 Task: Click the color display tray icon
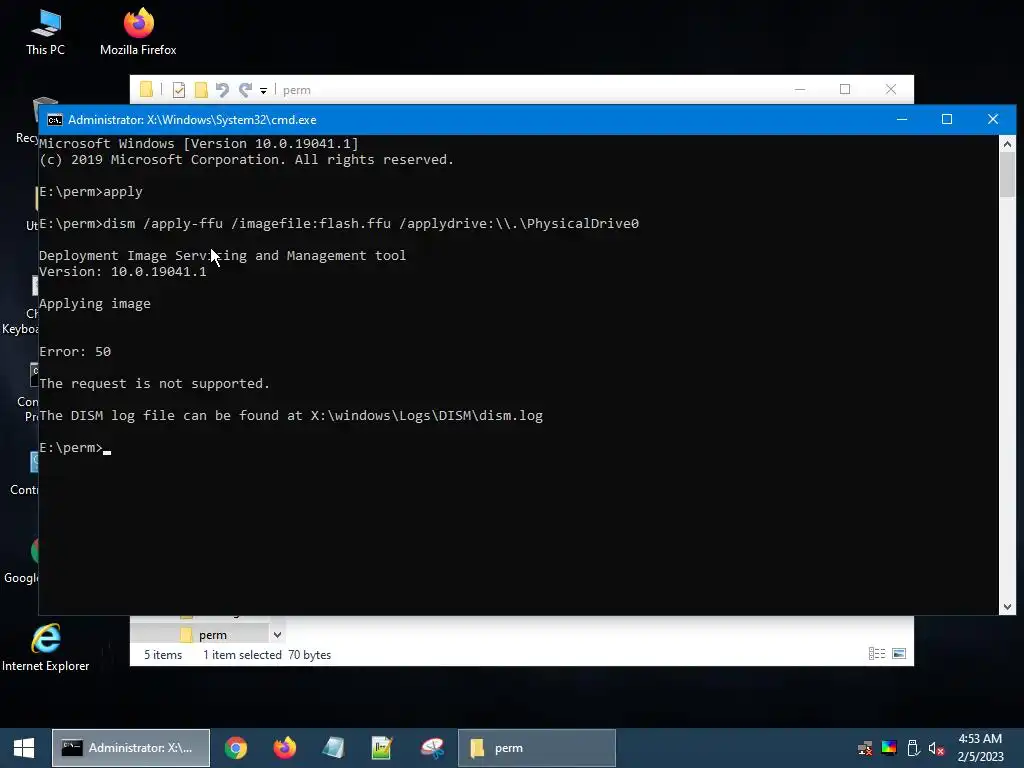tap(889, 748)
